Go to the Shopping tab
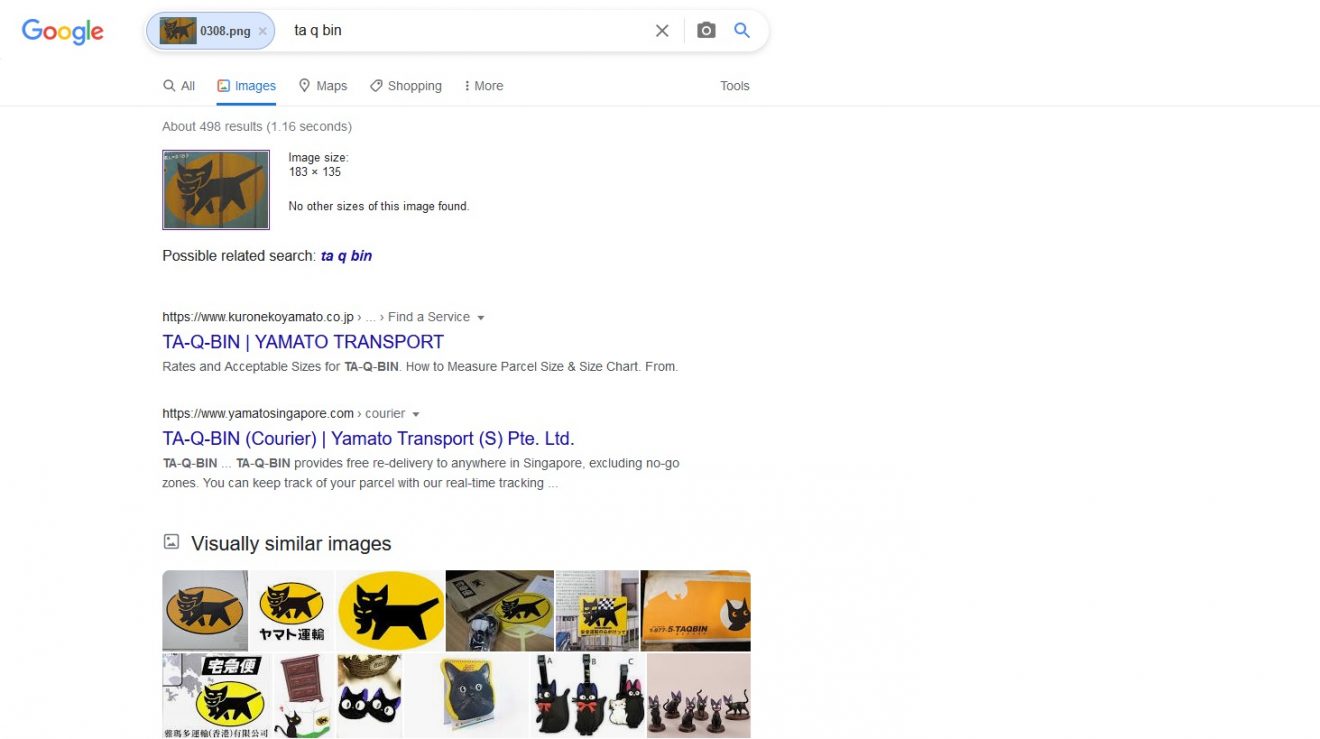This screenshot has width=1320, height=739. [406, 86]
